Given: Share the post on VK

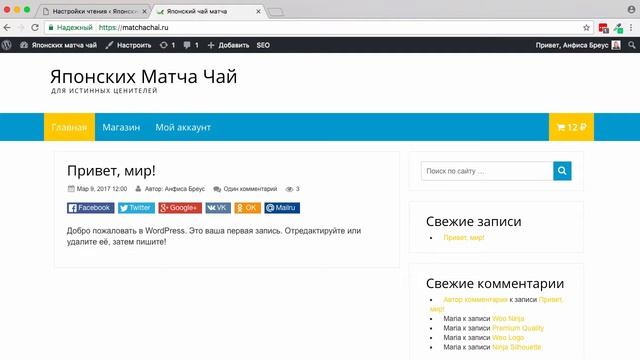Looking at the screenshot, I should point(218,208).
